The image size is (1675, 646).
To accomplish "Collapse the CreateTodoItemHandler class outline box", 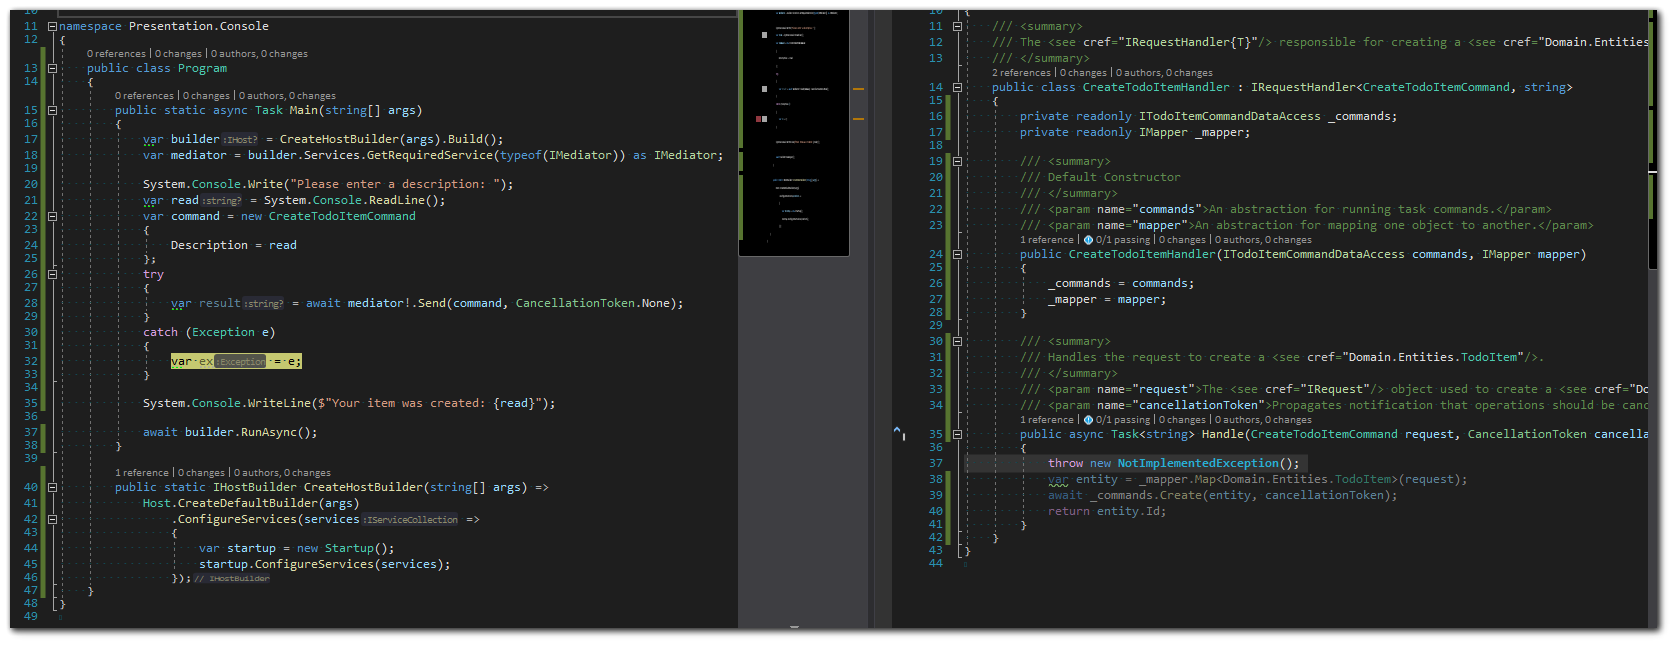I will pyautogui.click(x=957, y=88).
